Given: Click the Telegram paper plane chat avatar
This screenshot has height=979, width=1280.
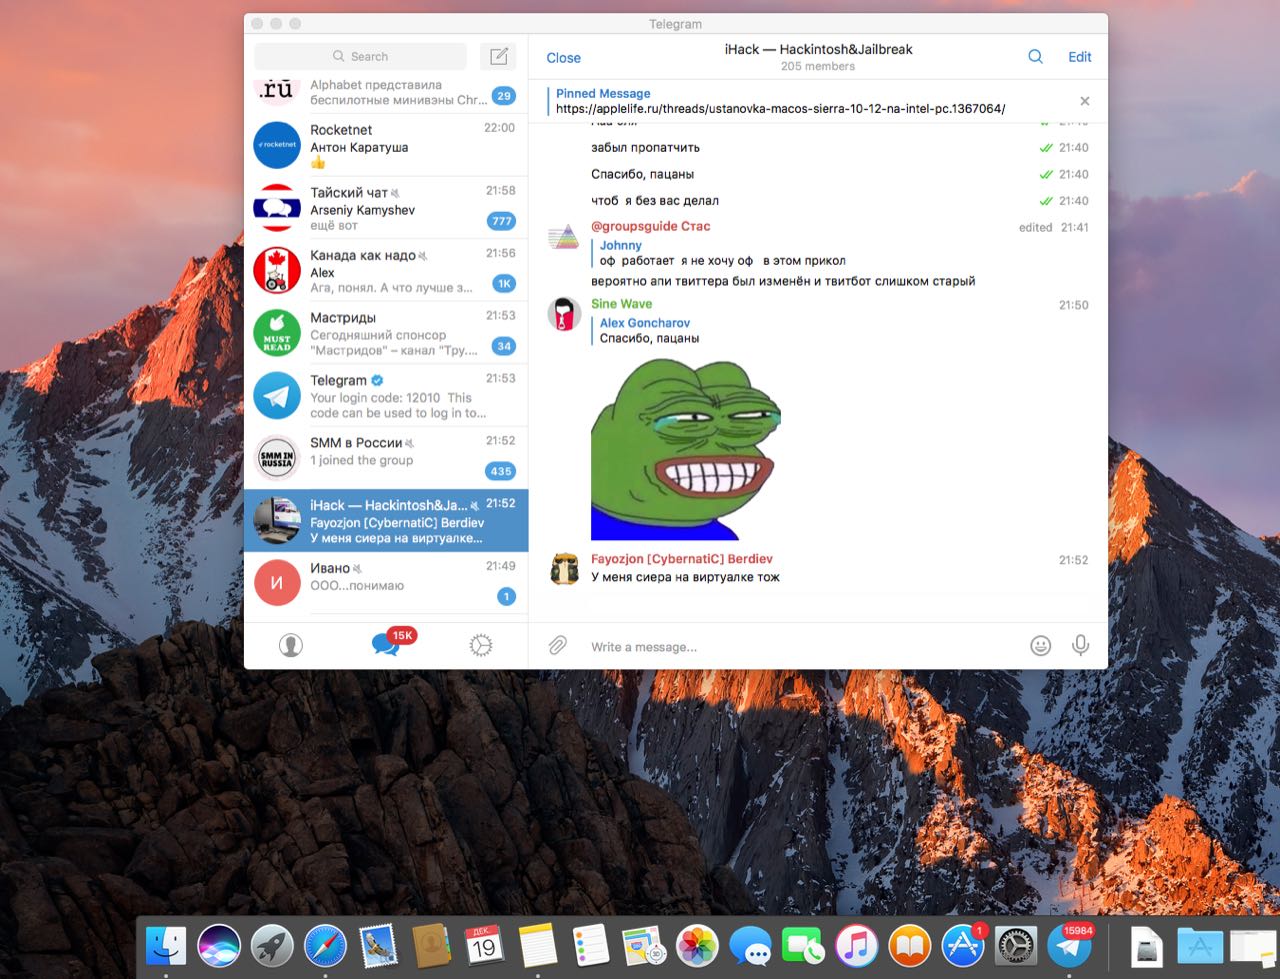Looking at the screenshot, I should click(277, 395).
